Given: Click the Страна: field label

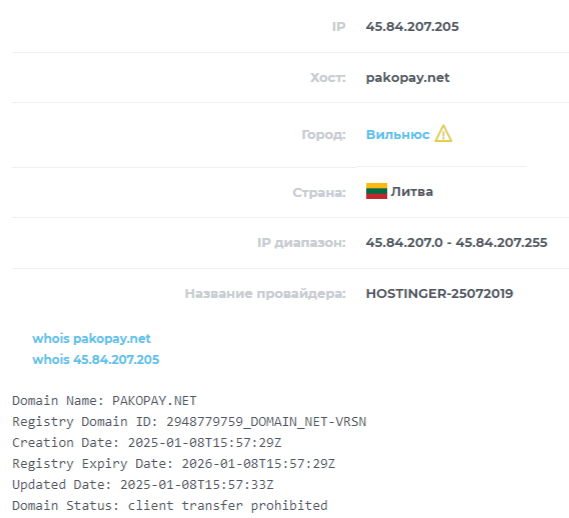Looking at the screenshot, I should 319,192.
